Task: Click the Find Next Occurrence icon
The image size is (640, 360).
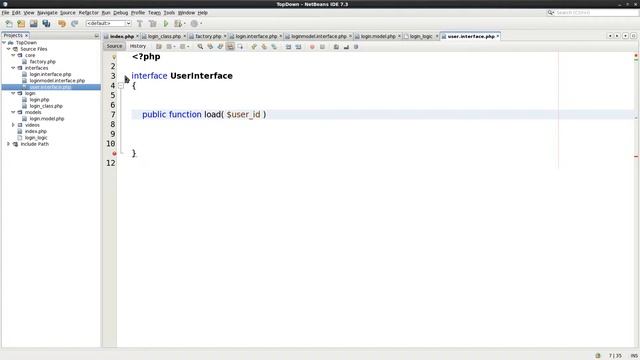Action: click(x=220, y=47)
